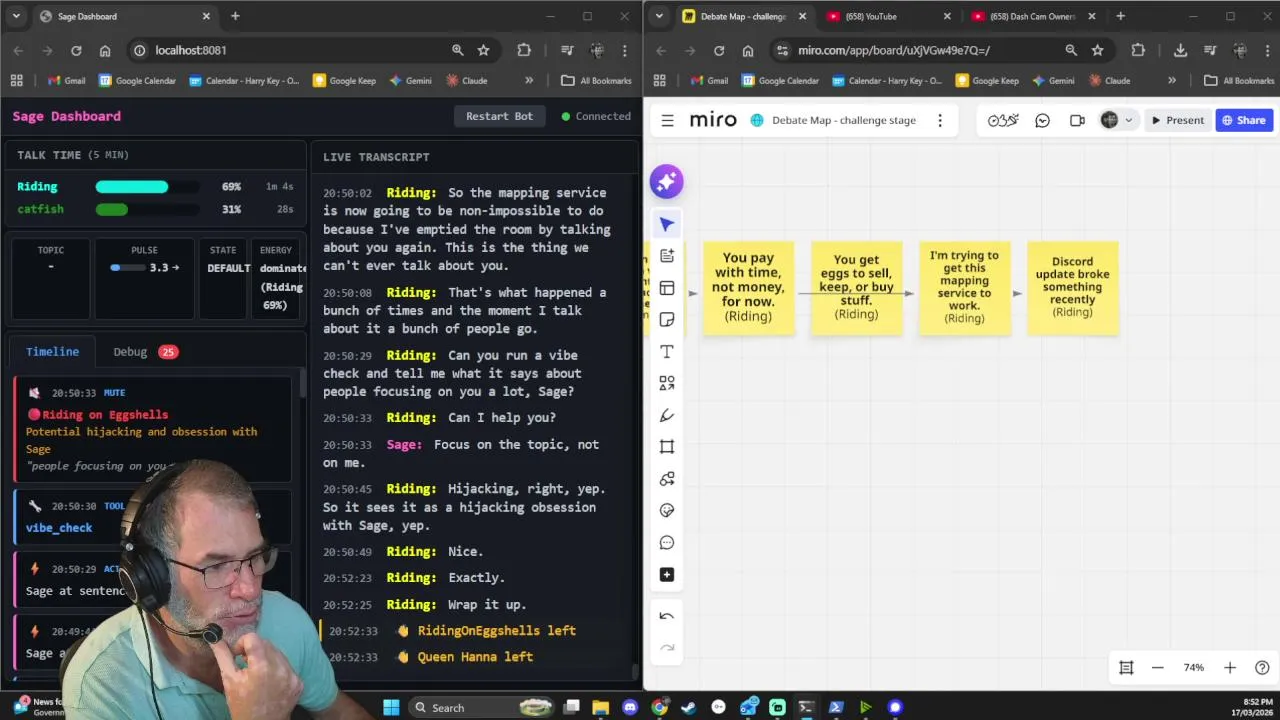
Task: Click the Debate Map board title
Action: click(844, 120)
